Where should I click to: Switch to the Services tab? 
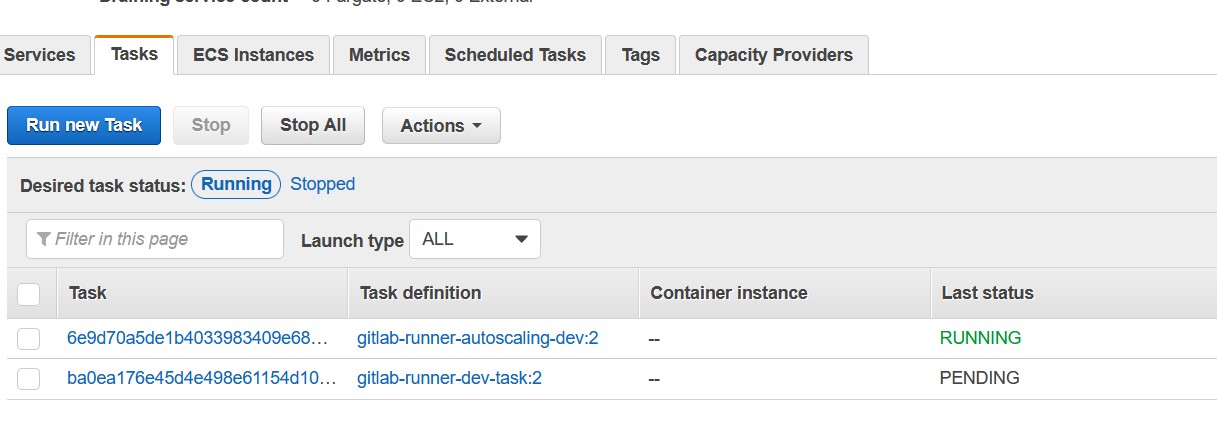pos(40,55)
